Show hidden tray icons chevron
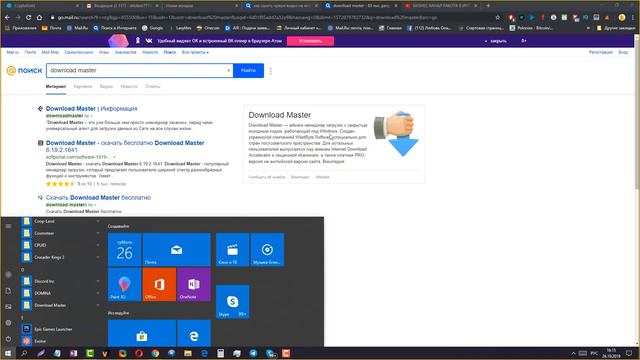The width and height of the screenshot is (640, 360). (573, 353)
